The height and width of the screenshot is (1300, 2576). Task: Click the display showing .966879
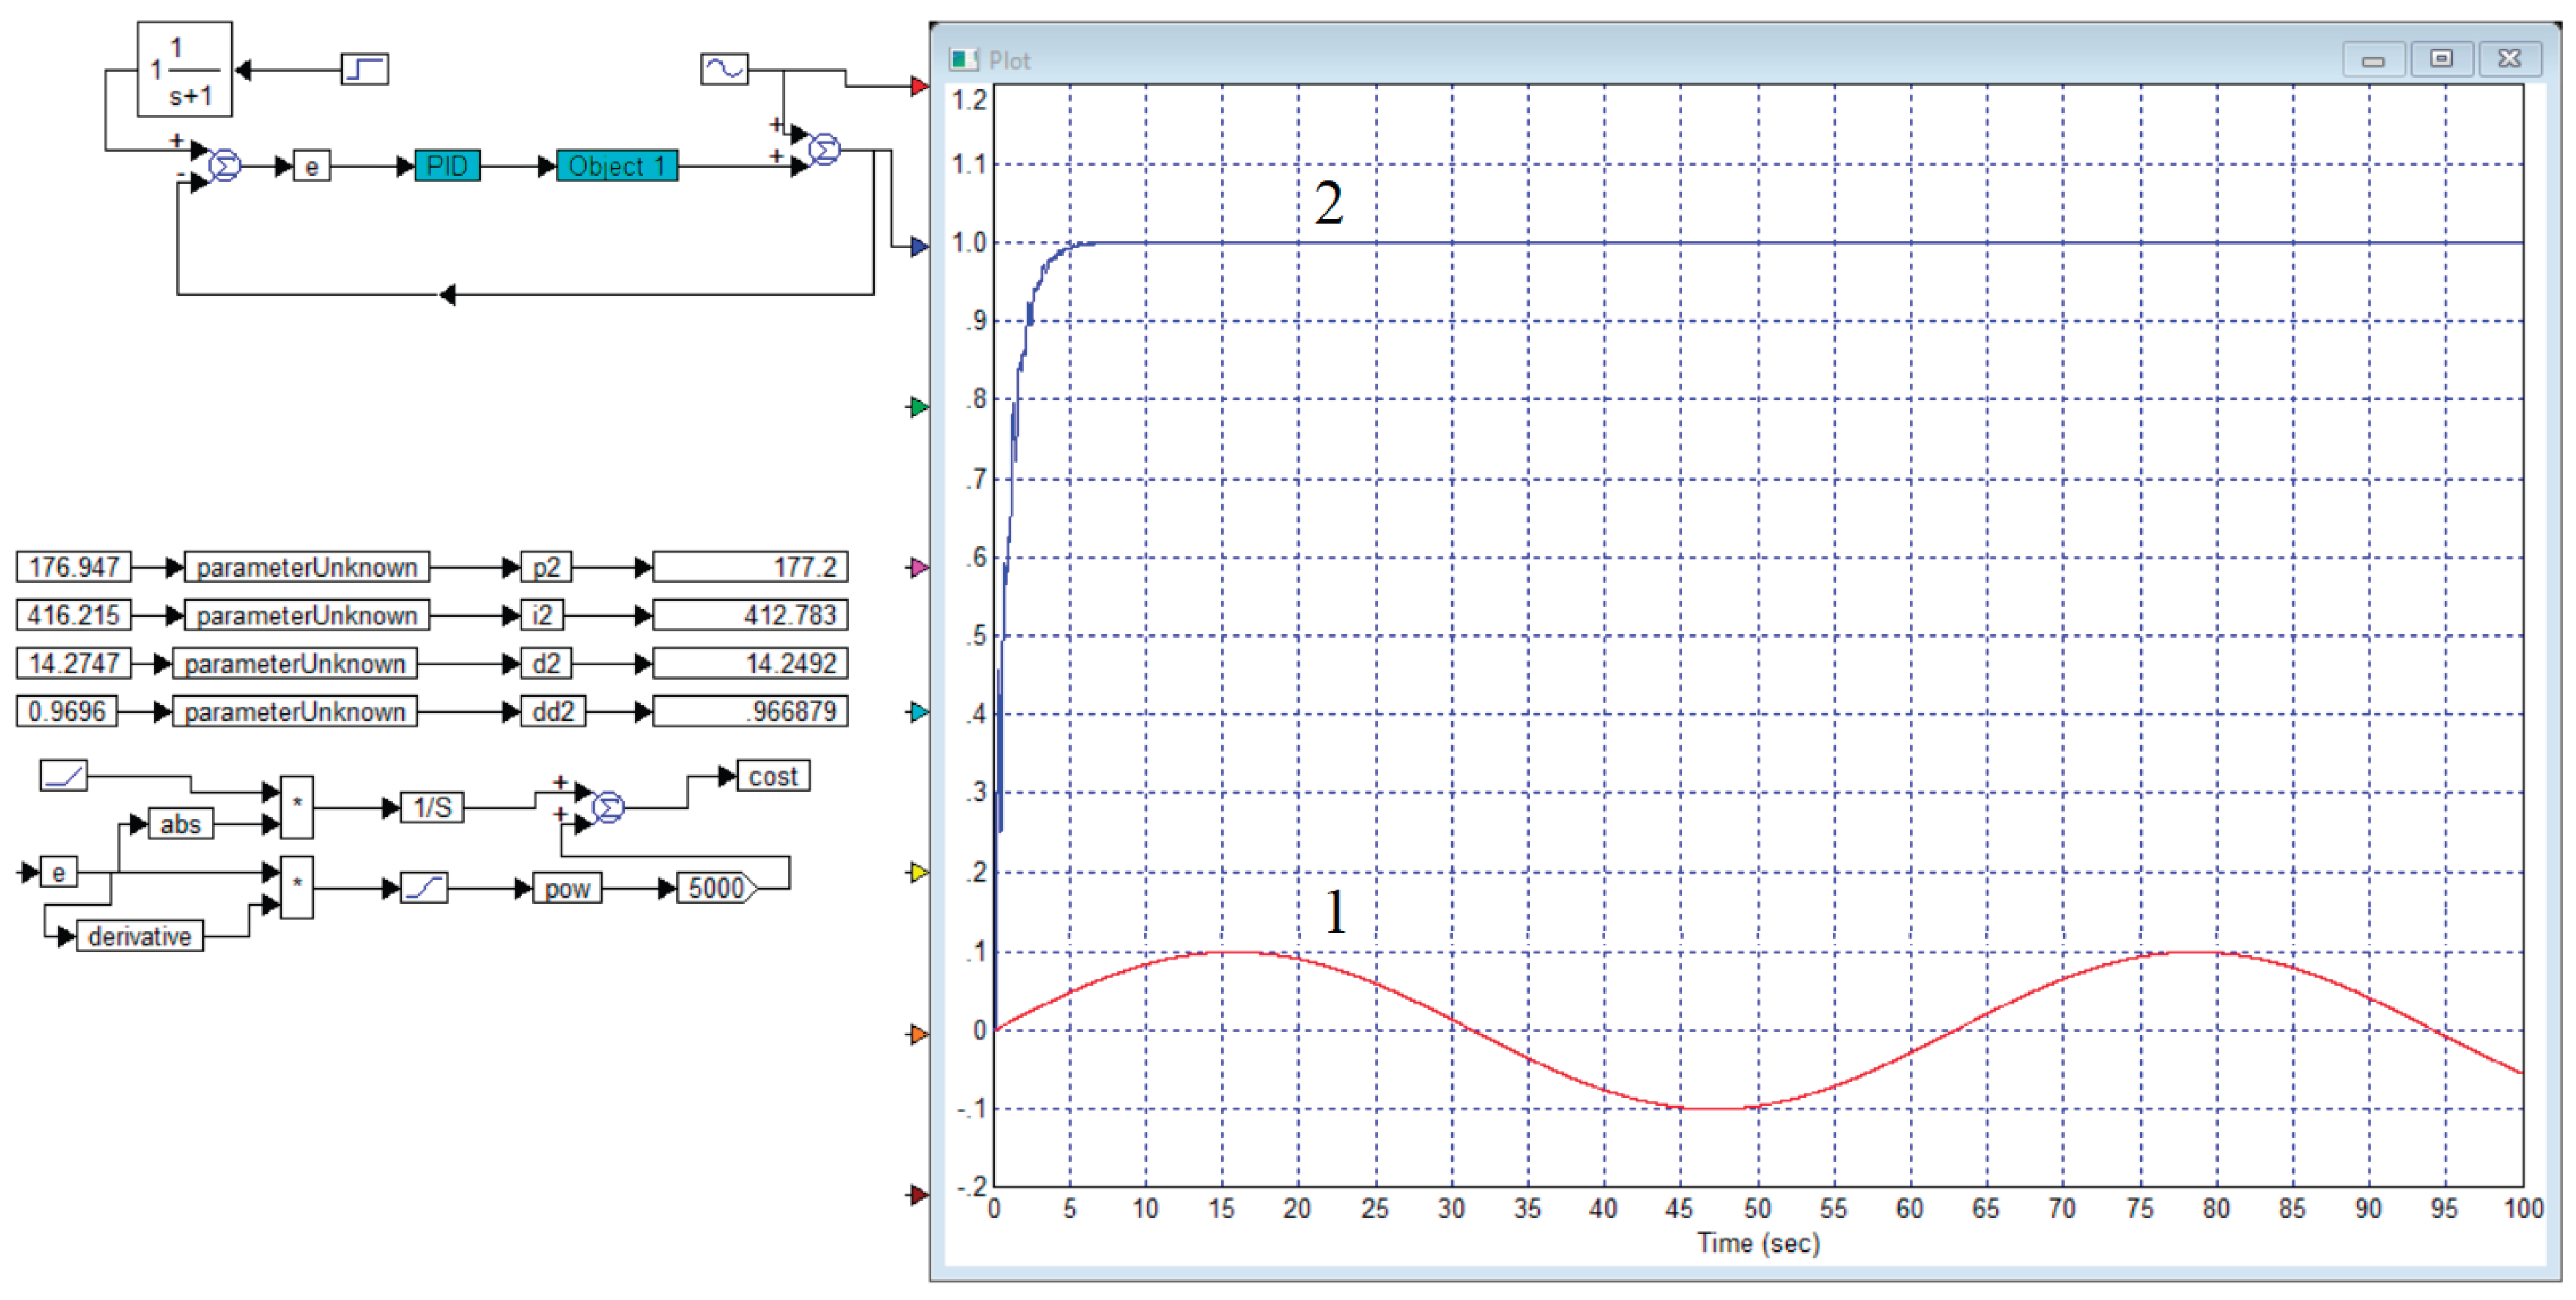click(750, 711)
